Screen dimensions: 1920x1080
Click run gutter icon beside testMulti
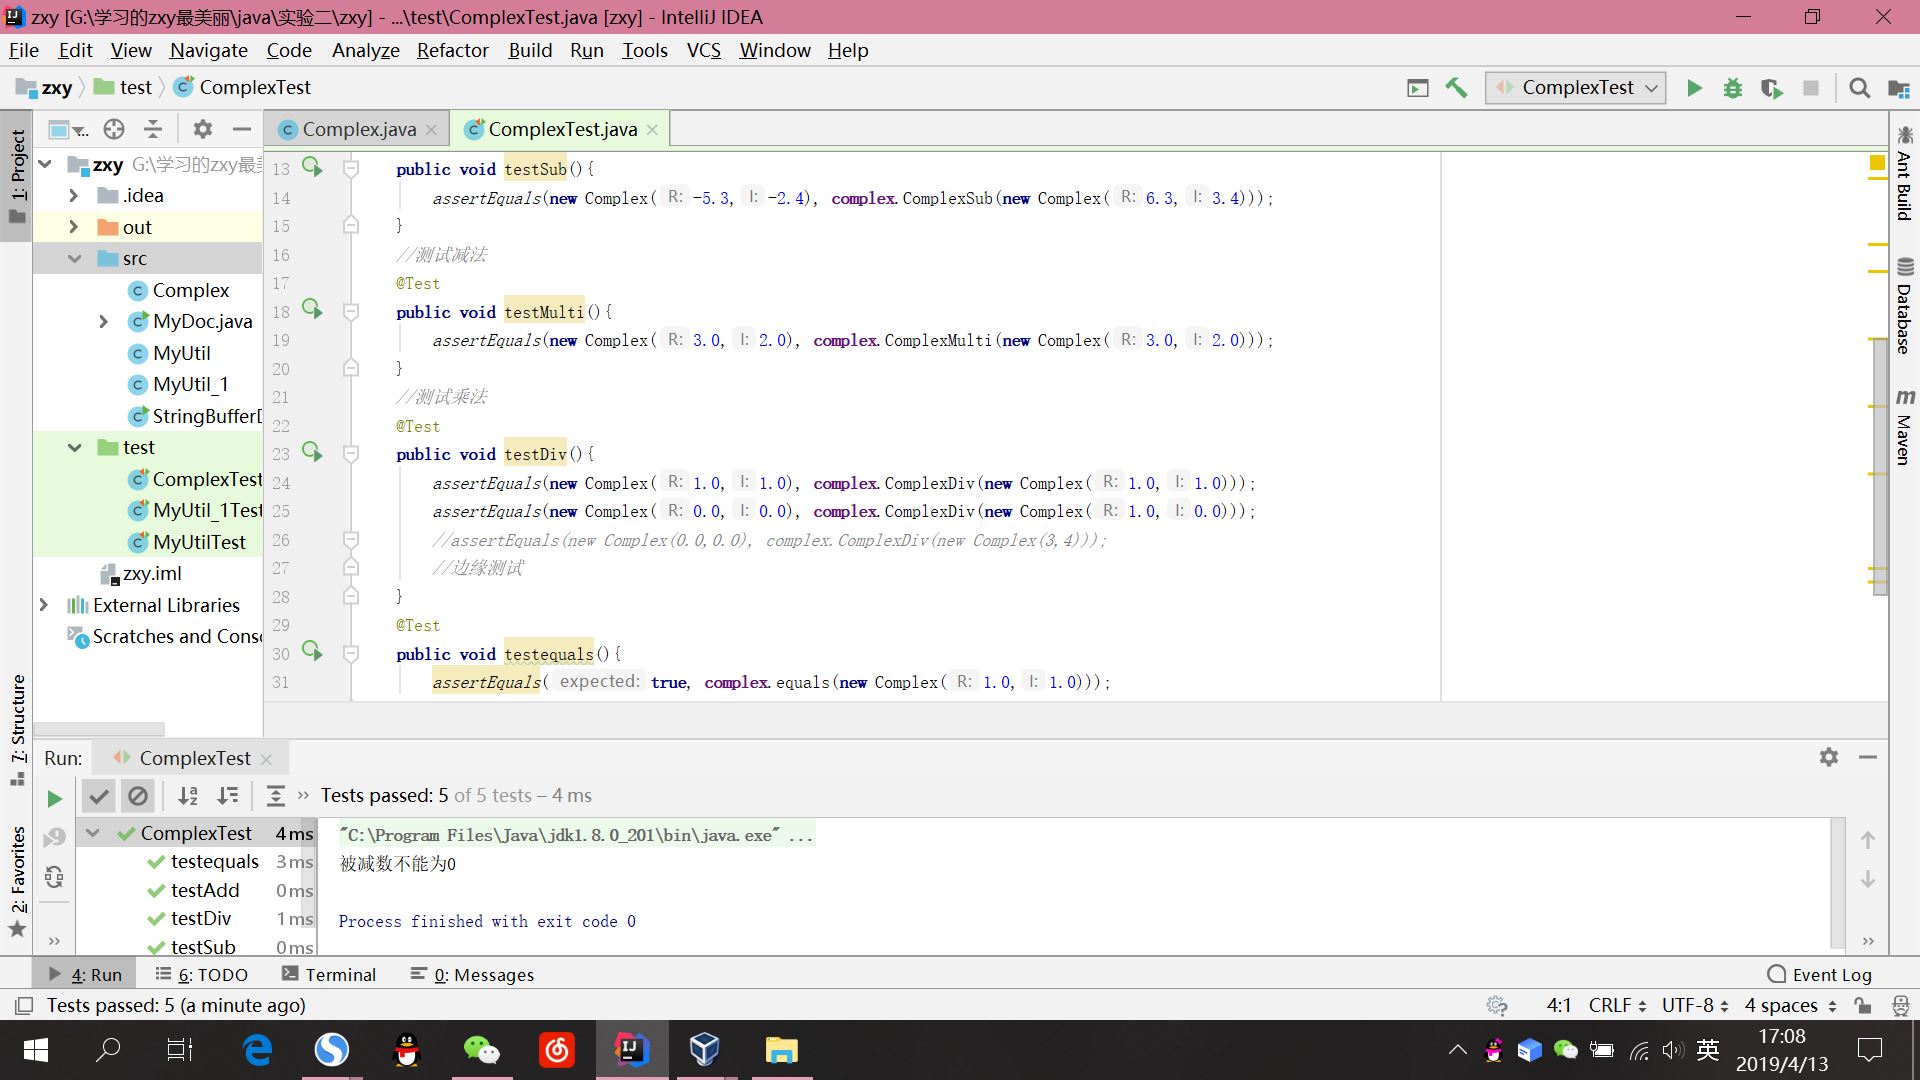[x=313, y=309]
